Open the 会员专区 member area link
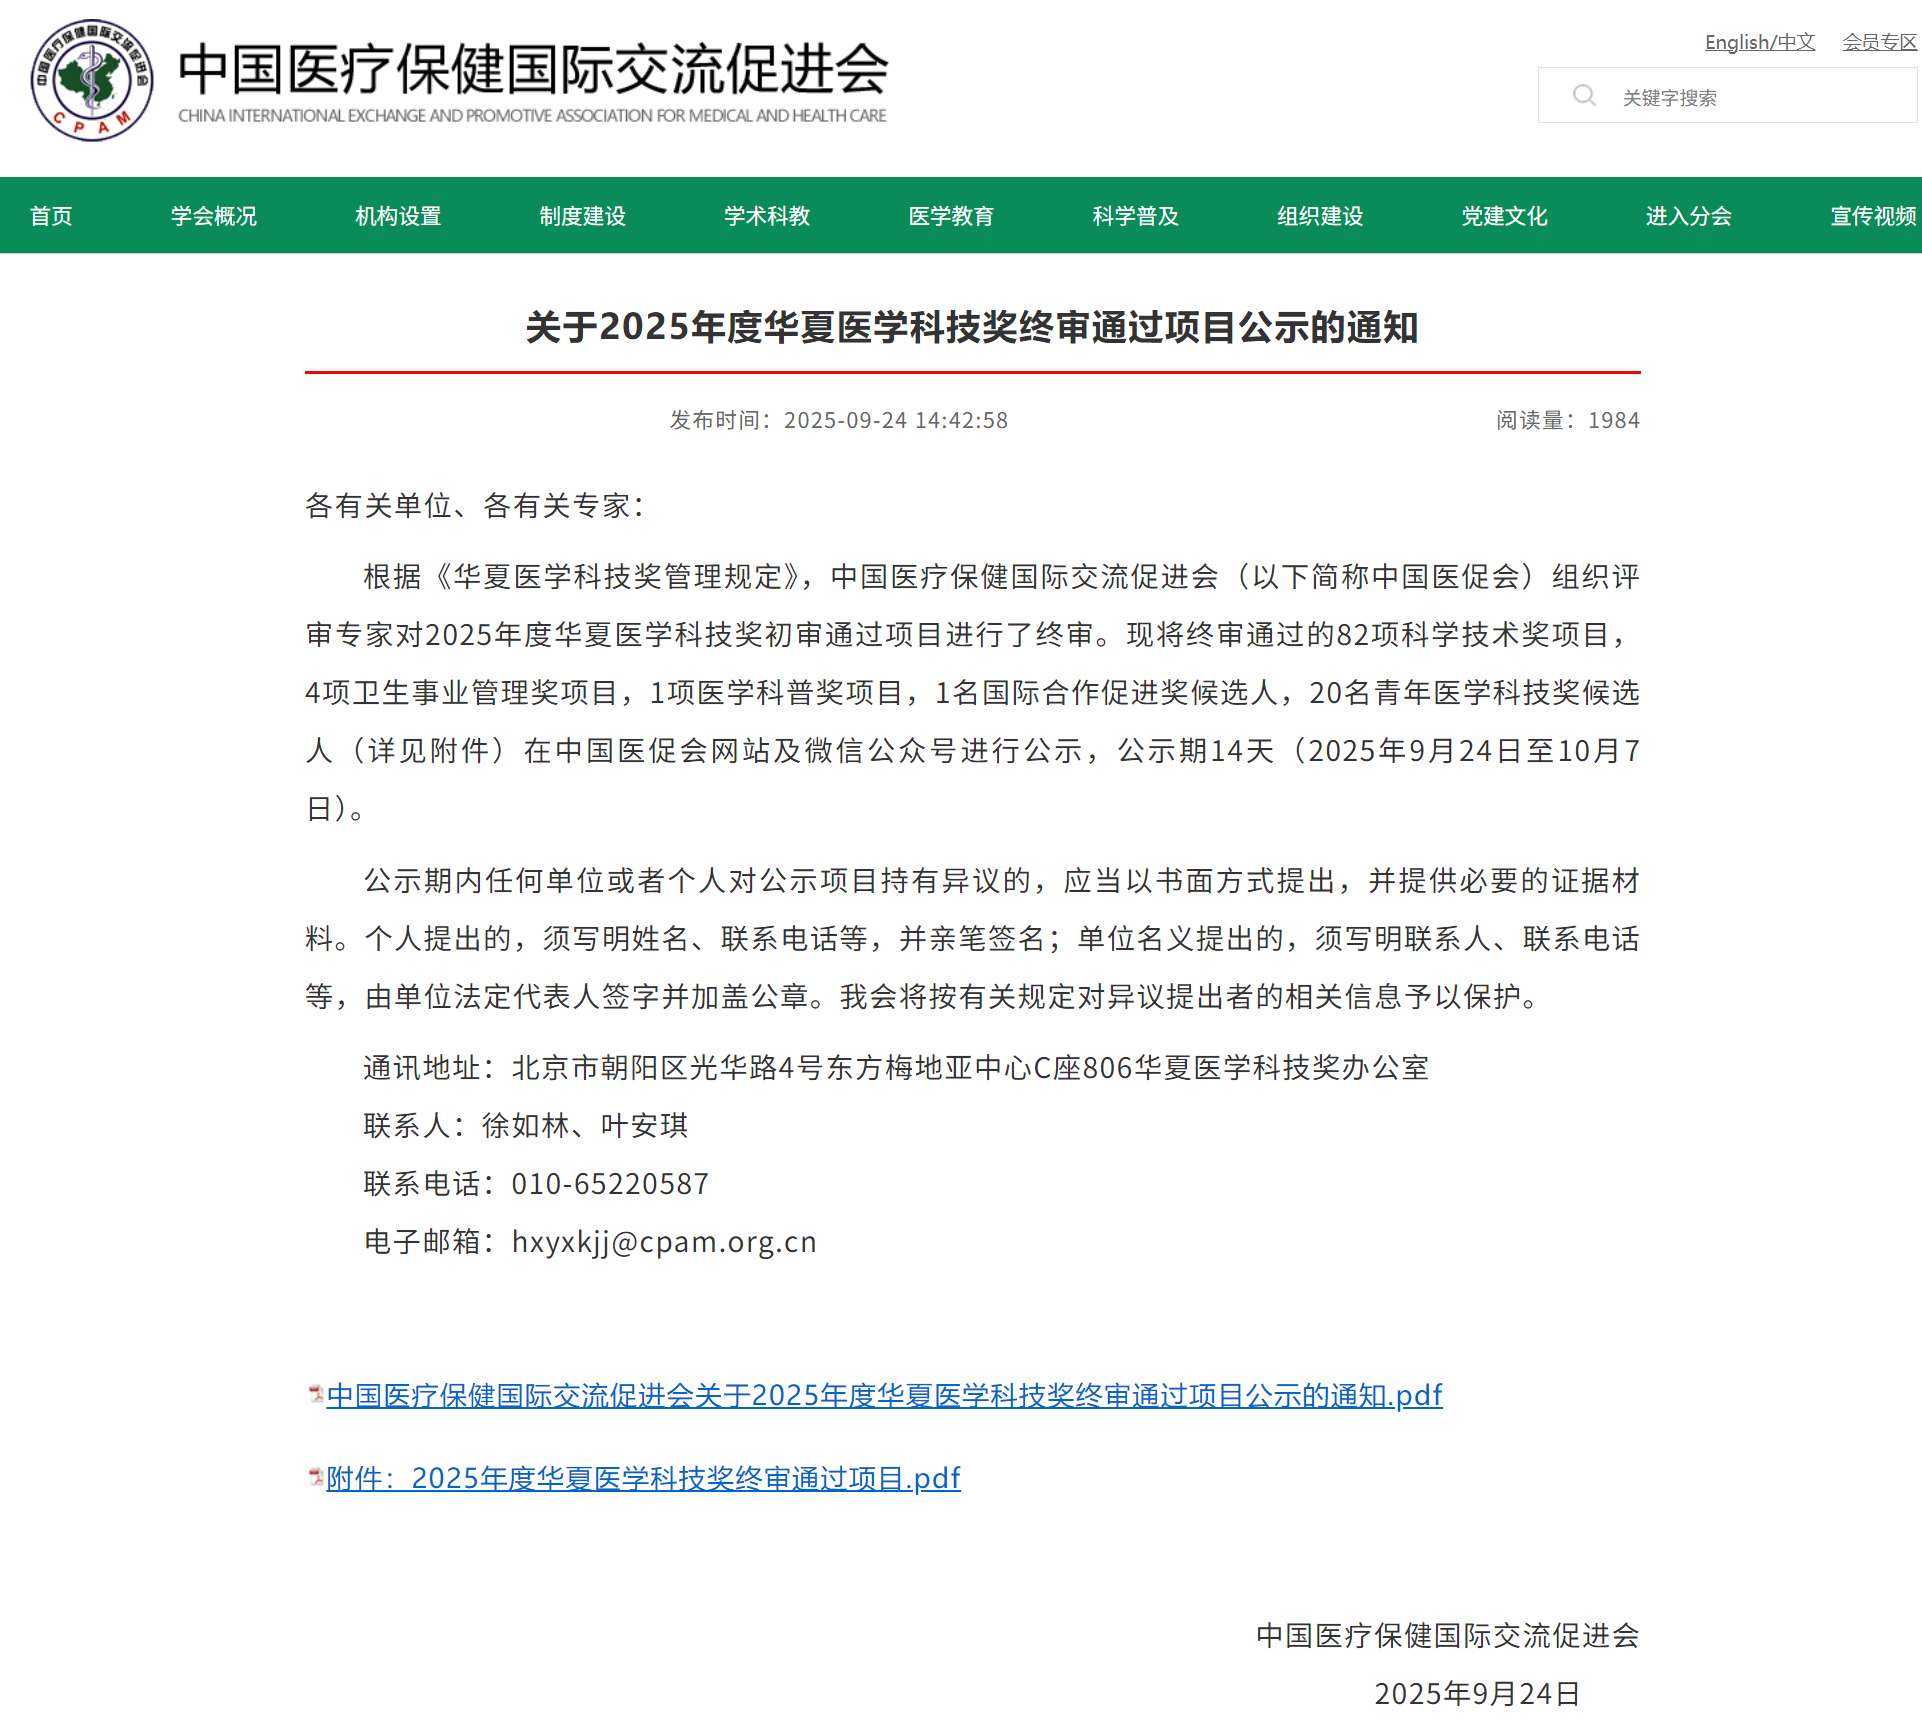Screen dimensions: 1922x1733 pos(1879,42)
